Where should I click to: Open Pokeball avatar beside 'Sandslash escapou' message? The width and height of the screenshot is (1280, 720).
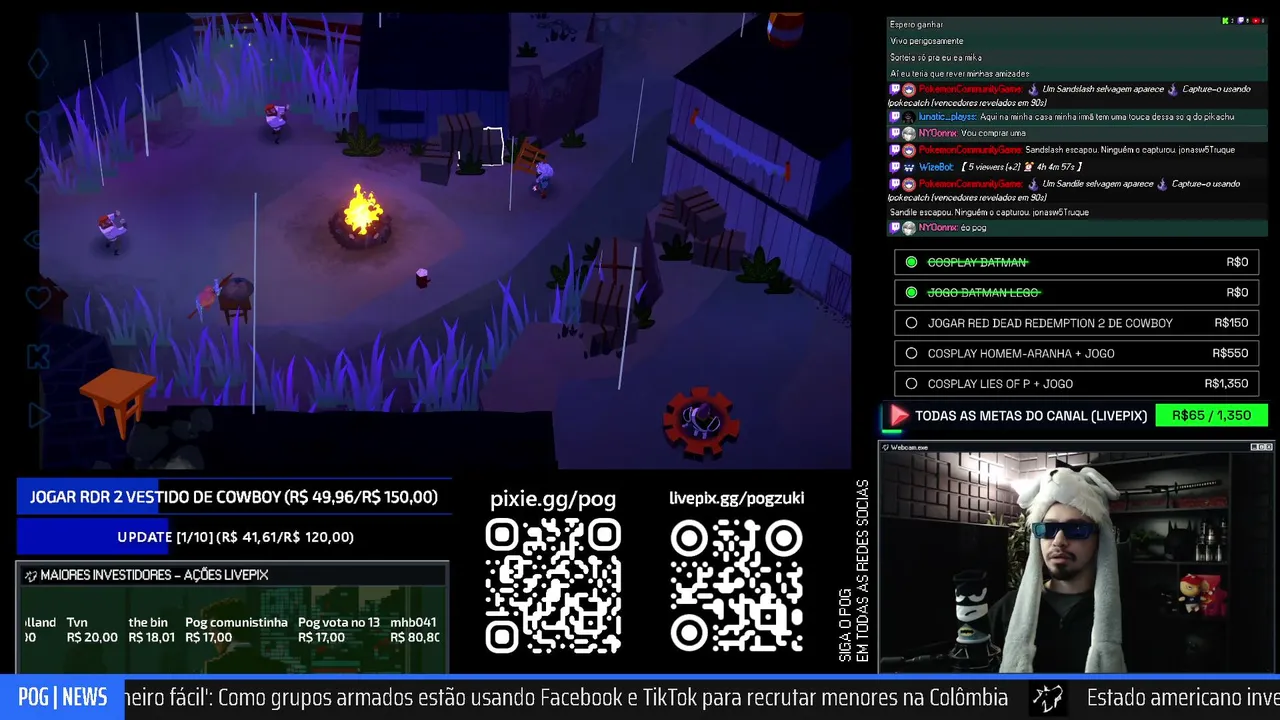click(x=908, y=150)
